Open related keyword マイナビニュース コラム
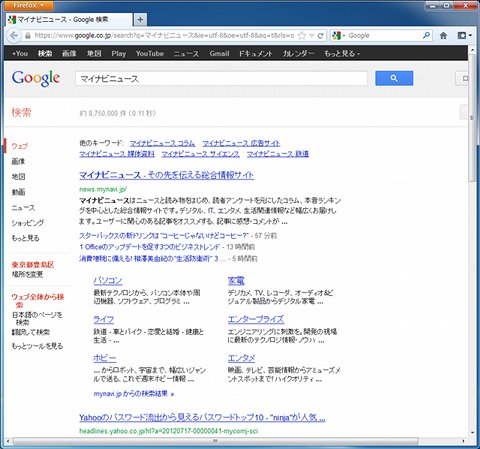The image size is (480, 449). (162, 143)
